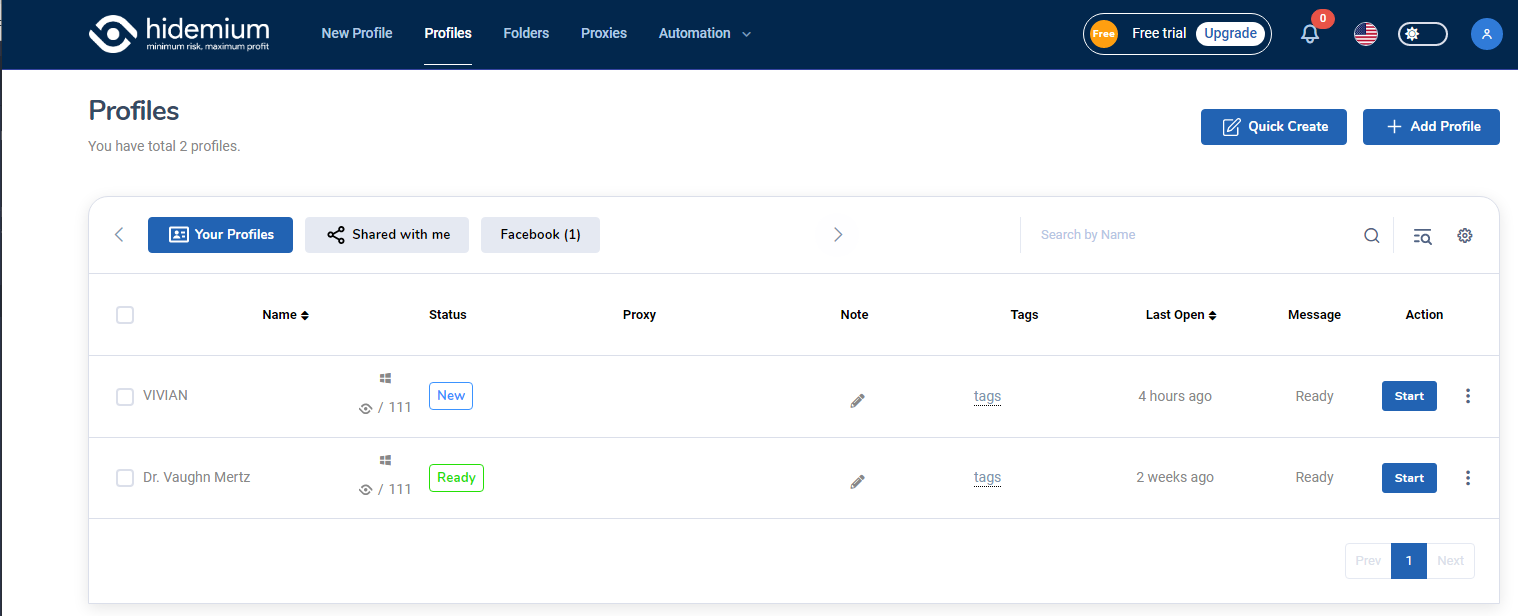1518x616 pixels.
Task: Open advanced search filter icon
Action: (1421, 235)
